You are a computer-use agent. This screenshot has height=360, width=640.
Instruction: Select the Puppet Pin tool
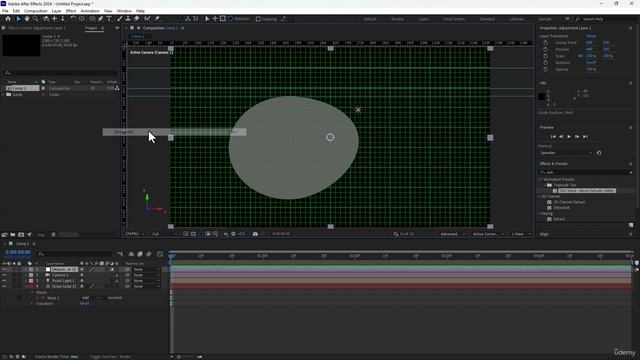(x=157, y=19)
